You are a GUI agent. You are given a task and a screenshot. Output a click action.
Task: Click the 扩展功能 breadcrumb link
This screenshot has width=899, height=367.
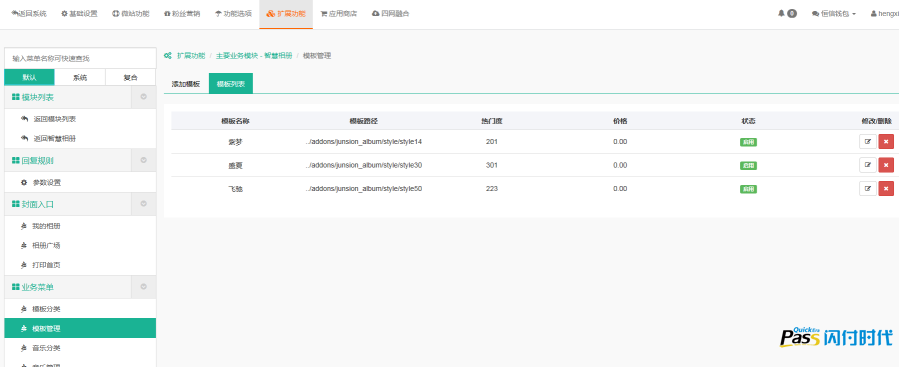tap(191, 56)
